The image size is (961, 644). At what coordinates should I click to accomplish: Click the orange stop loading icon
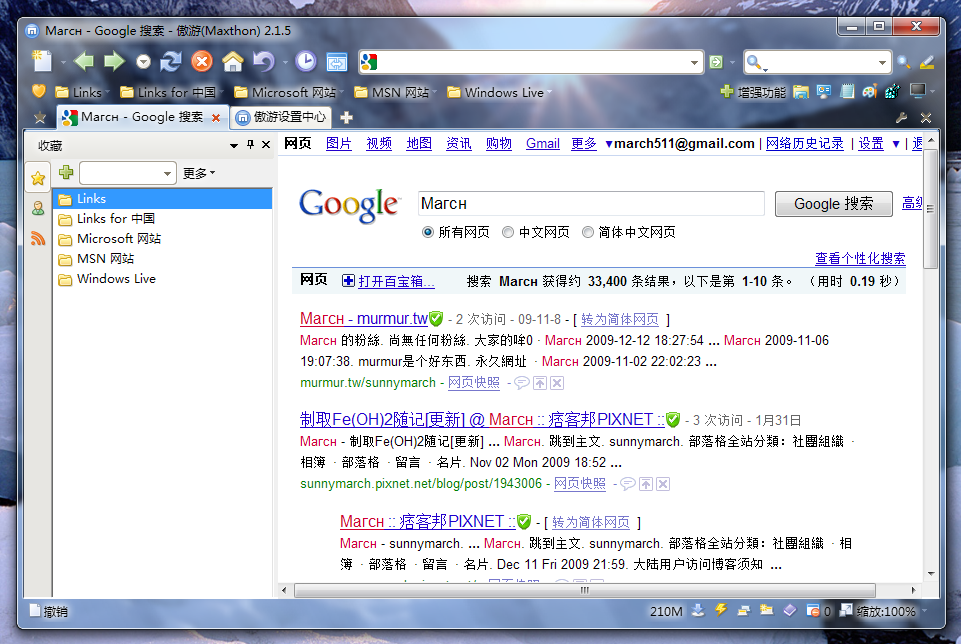pos(202,61)
